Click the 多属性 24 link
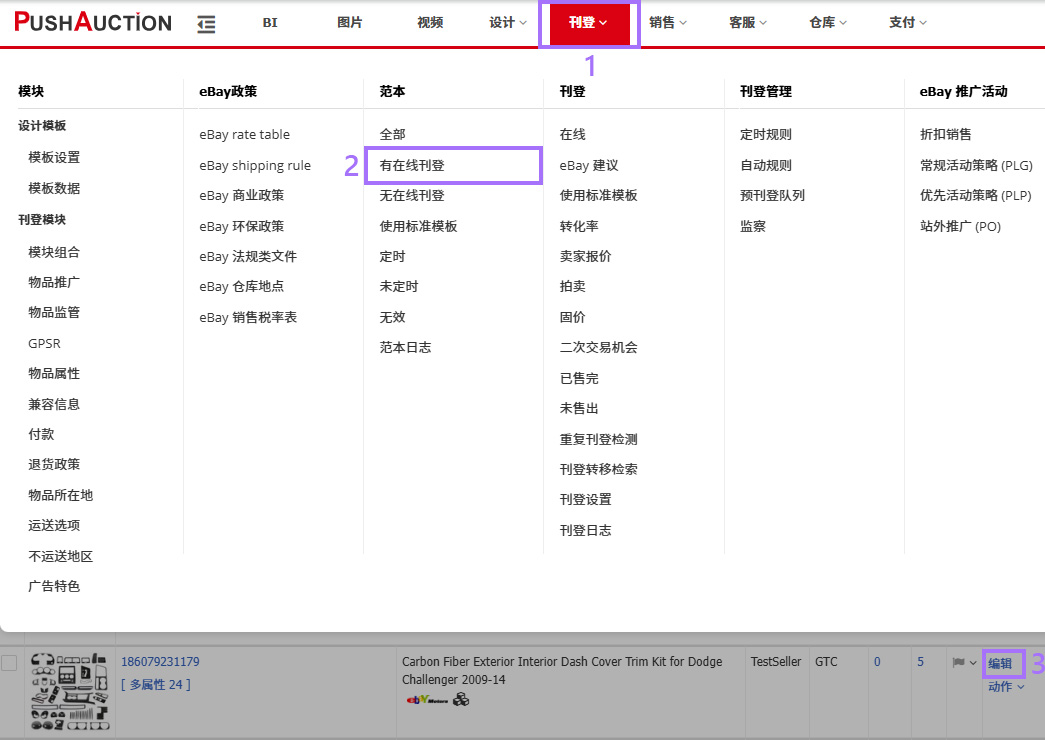This screenshot has width=1045, height=740. pos(155,684)
